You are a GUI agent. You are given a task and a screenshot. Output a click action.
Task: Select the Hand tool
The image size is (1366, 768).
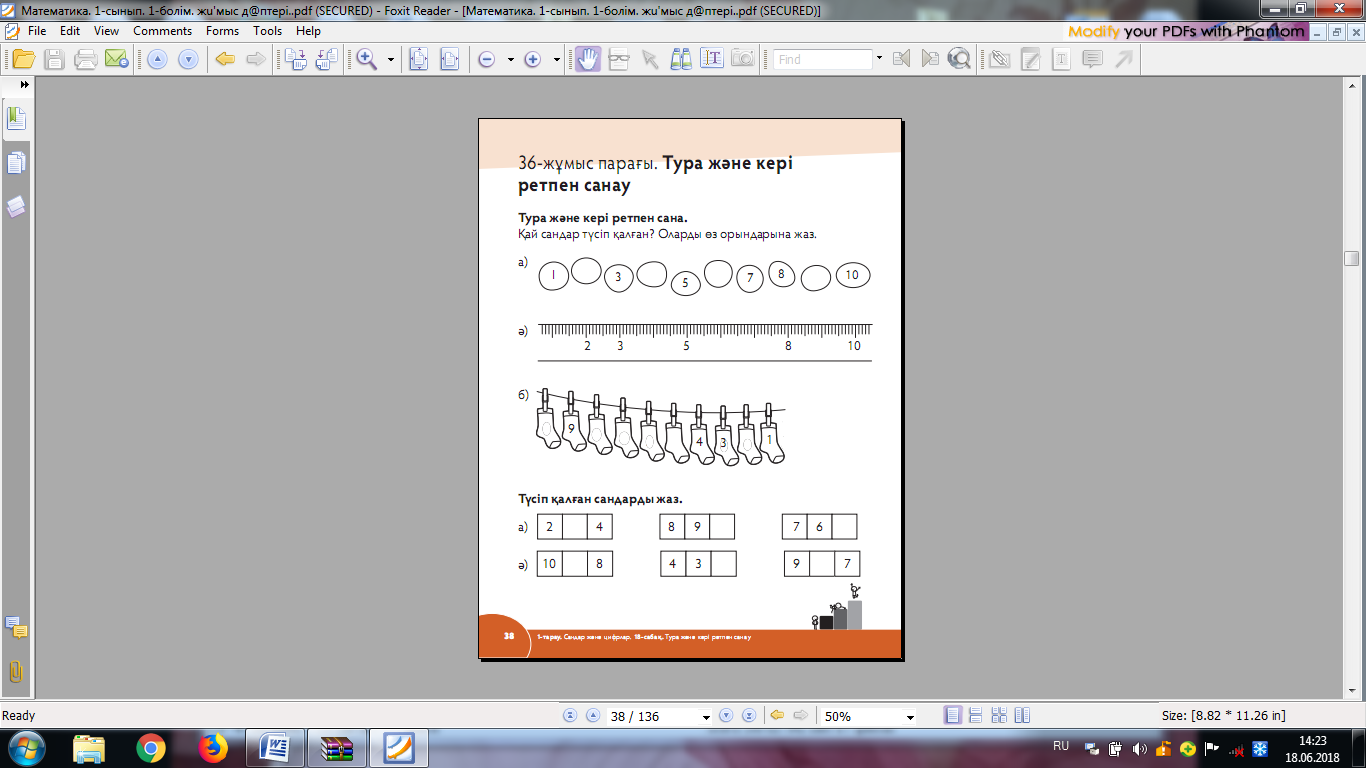587,59
